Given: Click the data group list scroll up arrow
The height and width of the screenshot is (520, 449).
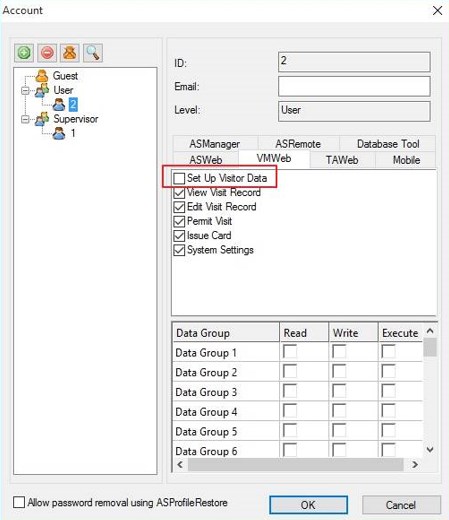Looking at the screenshot, I should click(430, 331).
